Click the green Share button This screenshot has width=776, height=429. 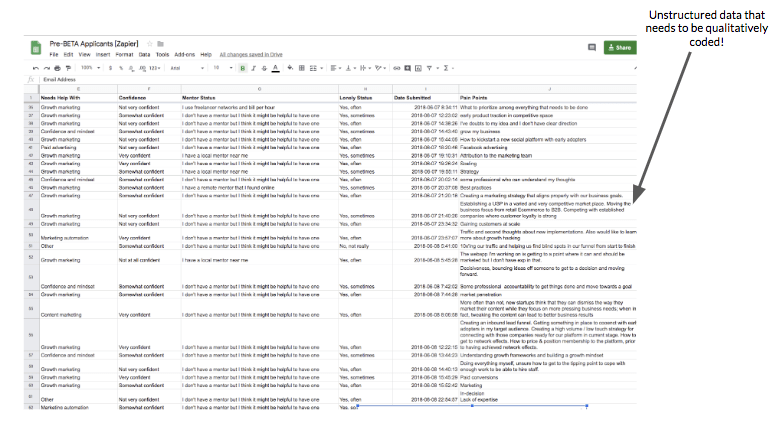pos(620,48)
